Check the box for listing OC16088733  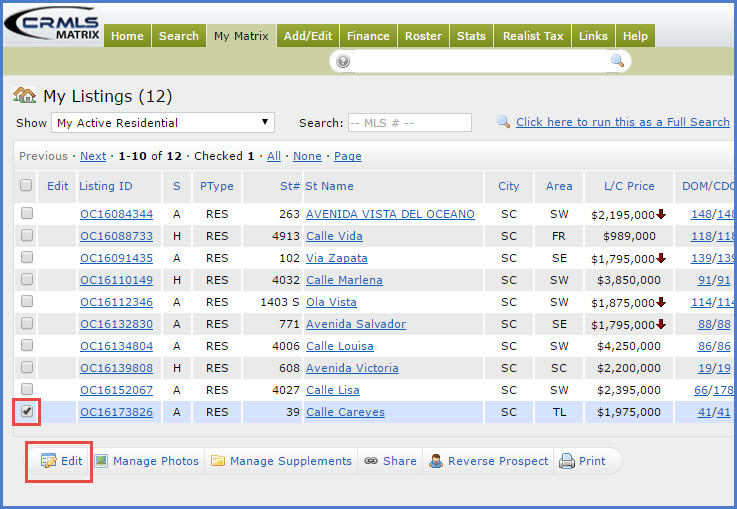pyautogui.click(x=27, y=235)
